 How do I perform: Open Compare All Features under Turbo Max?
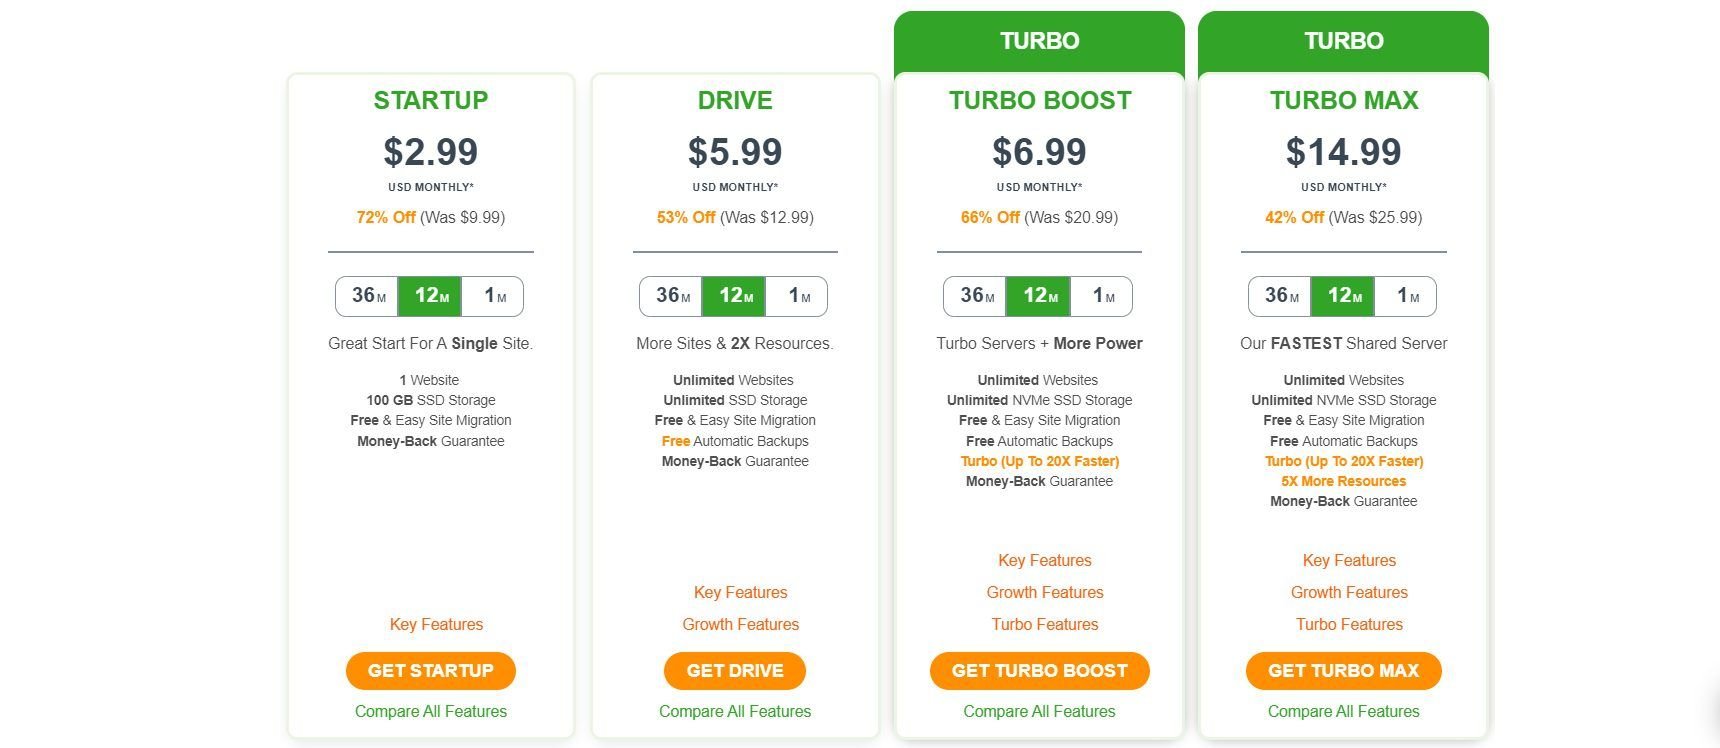(1344, 711)
